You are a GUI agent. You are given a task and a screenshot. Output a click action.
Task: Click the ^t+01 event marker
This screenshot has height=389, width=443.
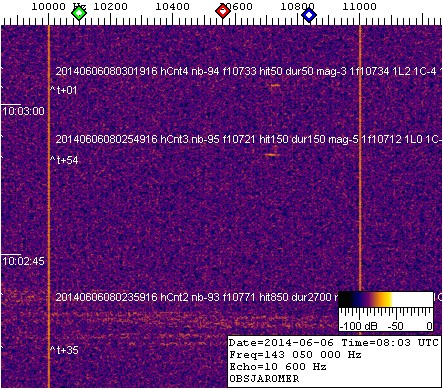63,90
